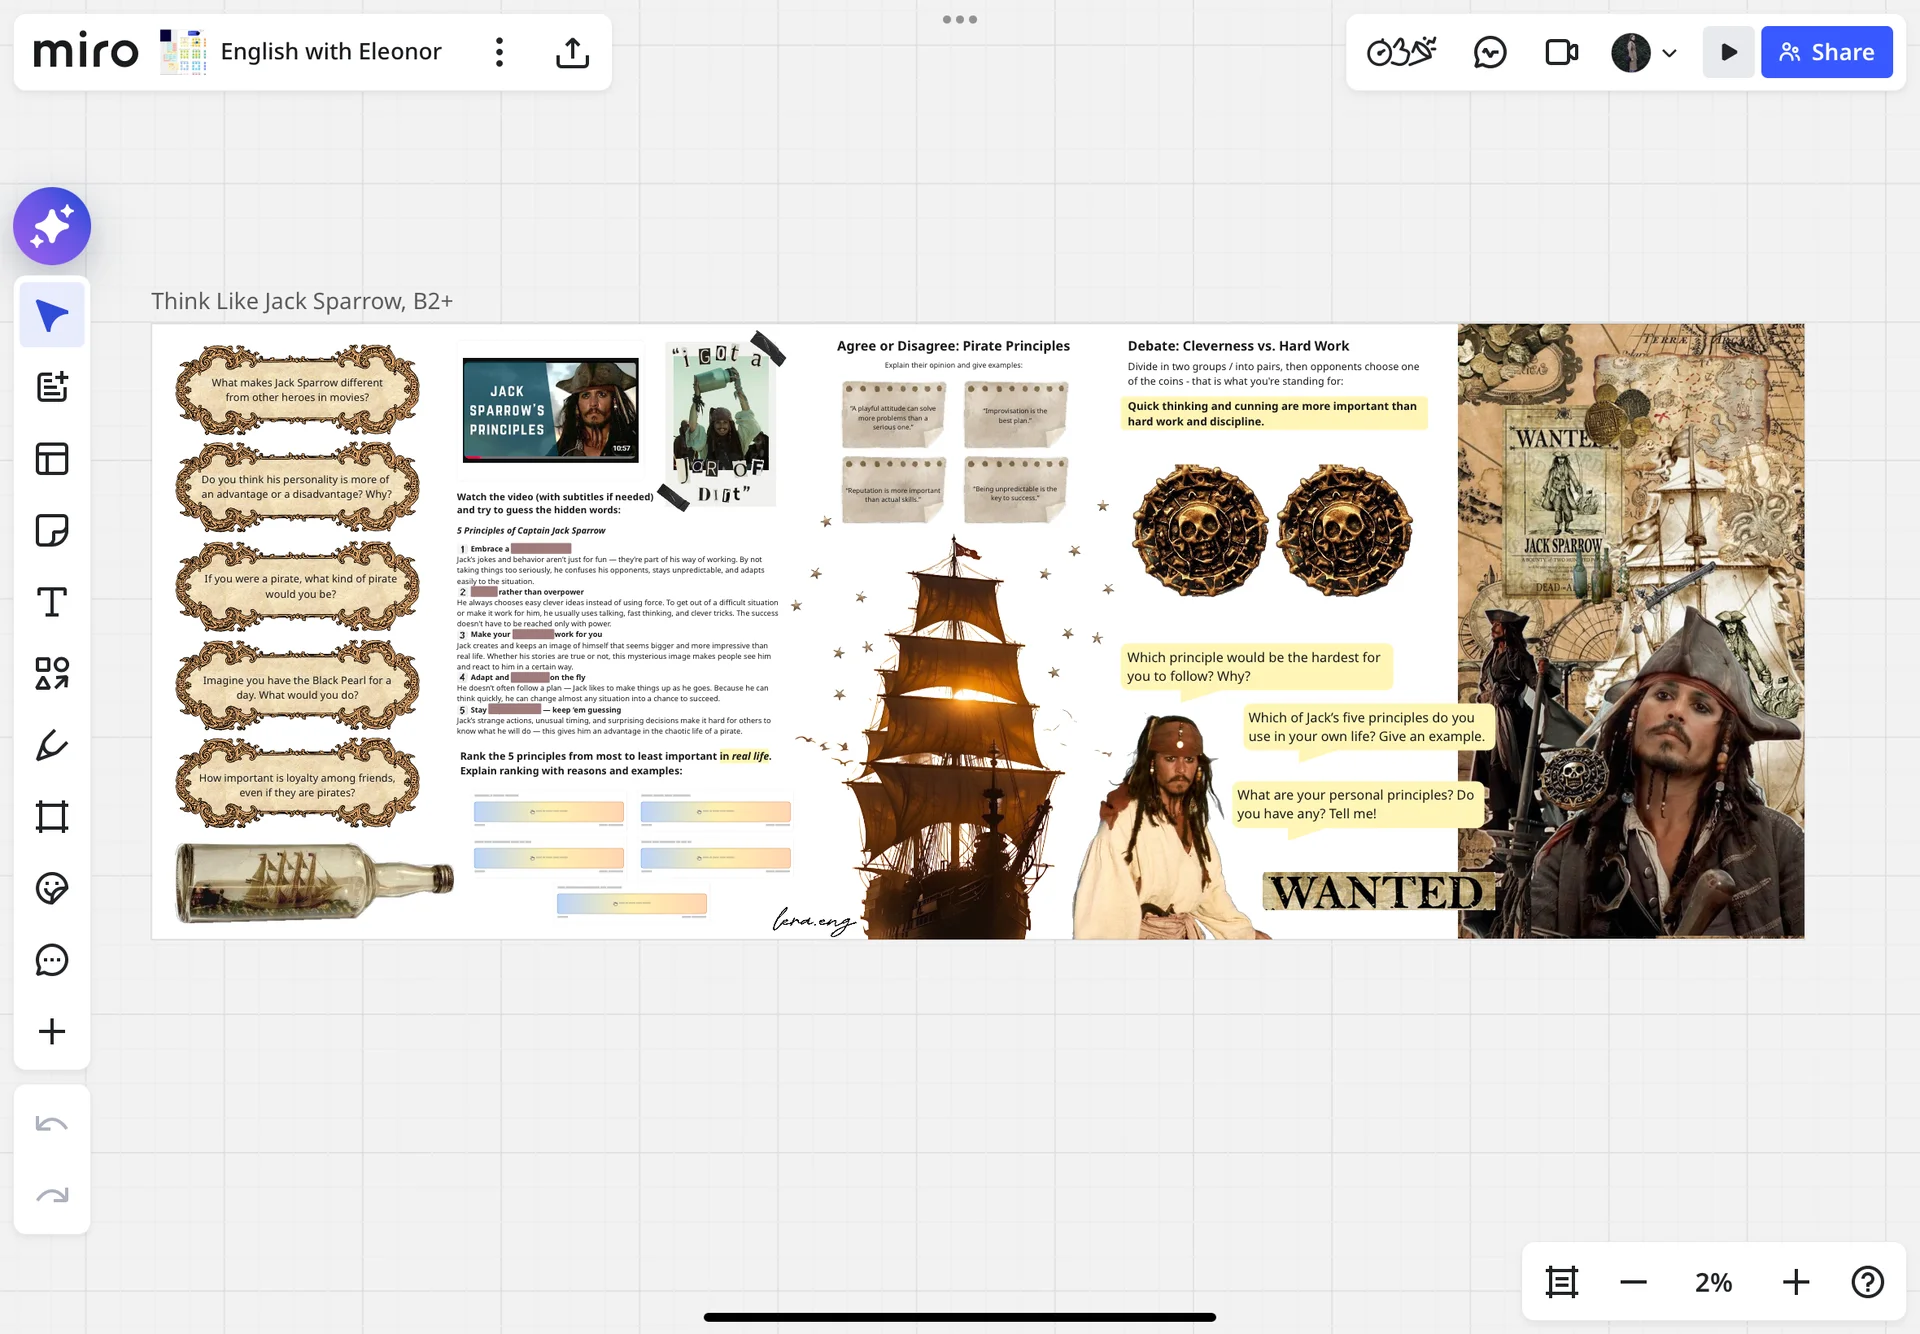
Task: Open the three-dot multitasking menu at top
Action: pos(960,19)
